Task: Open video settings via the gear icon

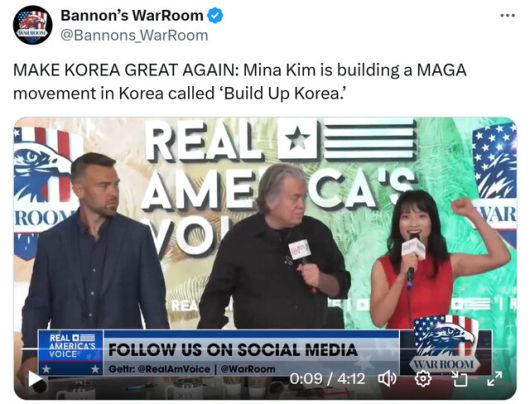Action: [423, 379]
